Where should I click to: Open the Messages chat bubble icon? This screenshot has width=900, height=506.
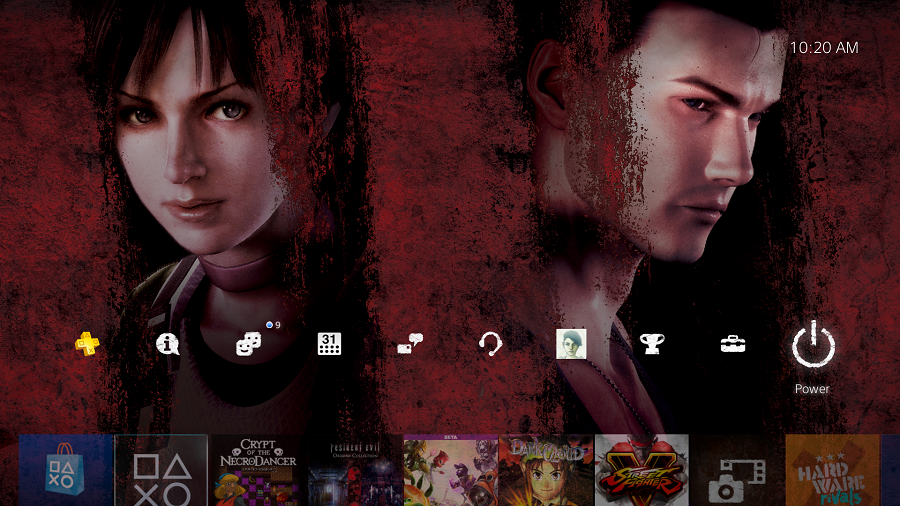point(410,344)
